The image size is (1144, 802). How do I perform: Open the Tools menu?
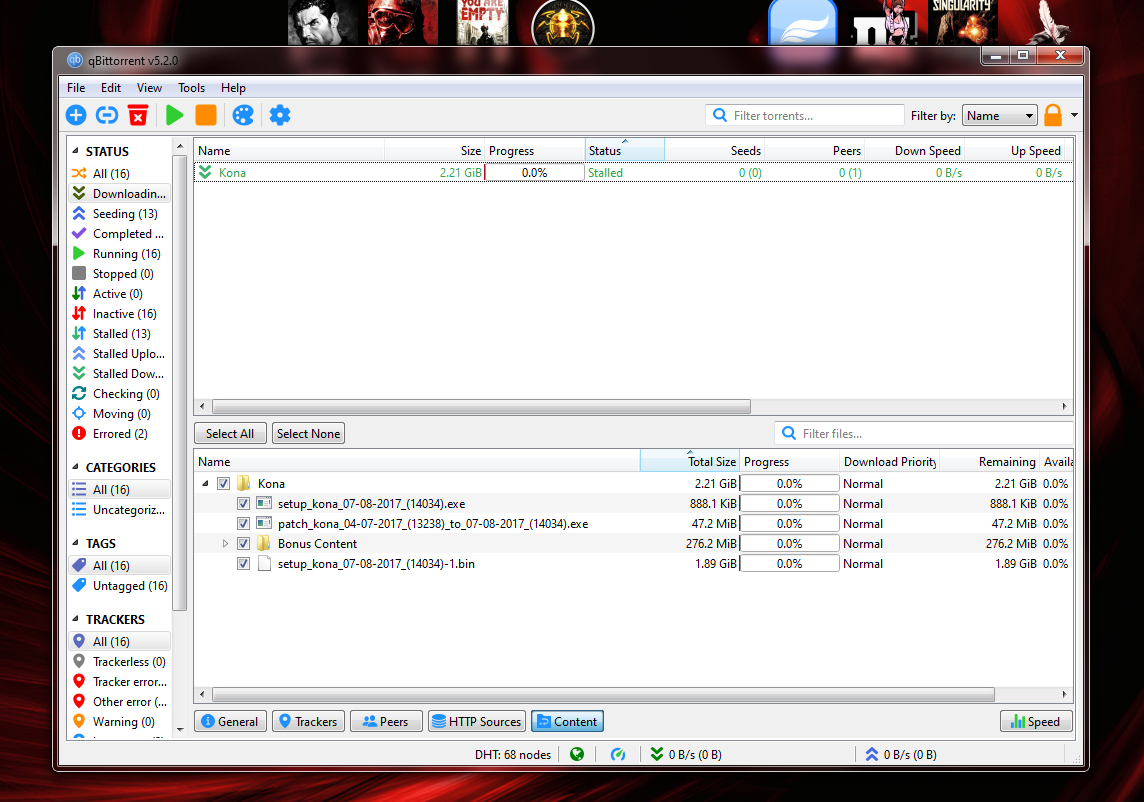pos(191,88)
